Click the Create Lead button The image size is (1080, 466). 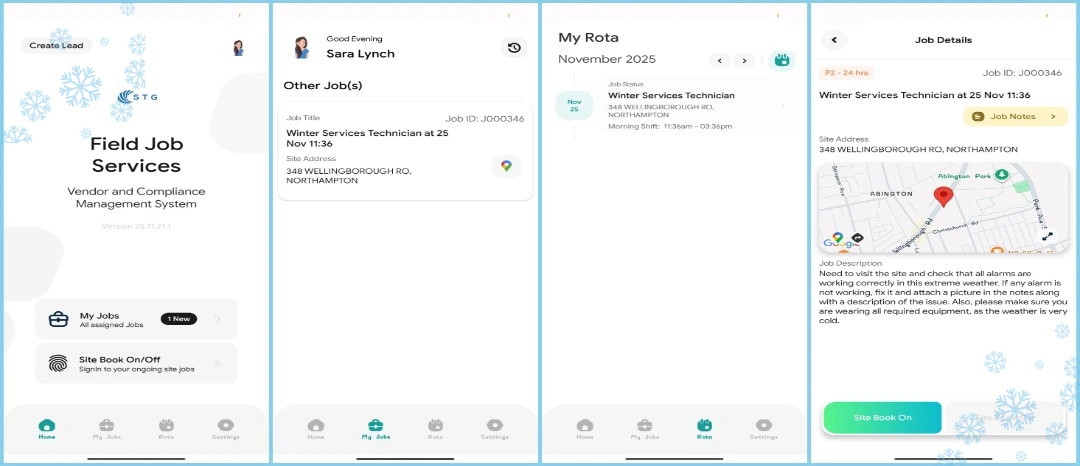pyautogui.click(x=57, y=45)
